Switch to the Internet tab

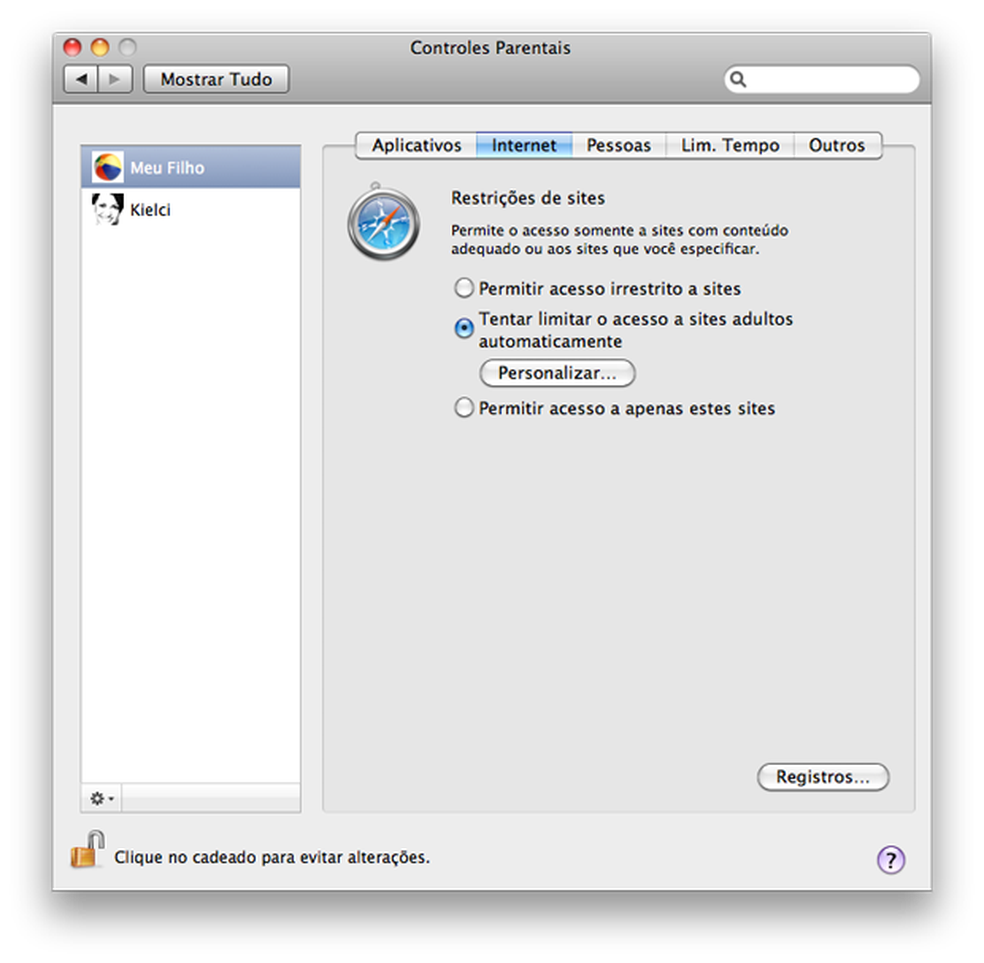[524, 146]
